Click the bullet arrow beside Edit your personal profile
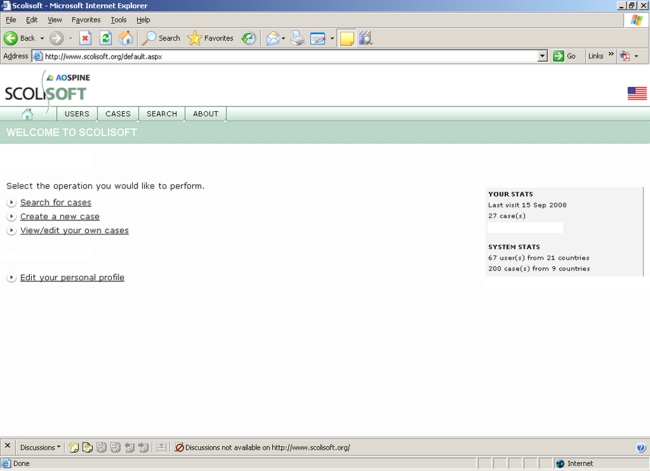Image resolution: width=650 pixels, height=471 pixels. point(11,277)
